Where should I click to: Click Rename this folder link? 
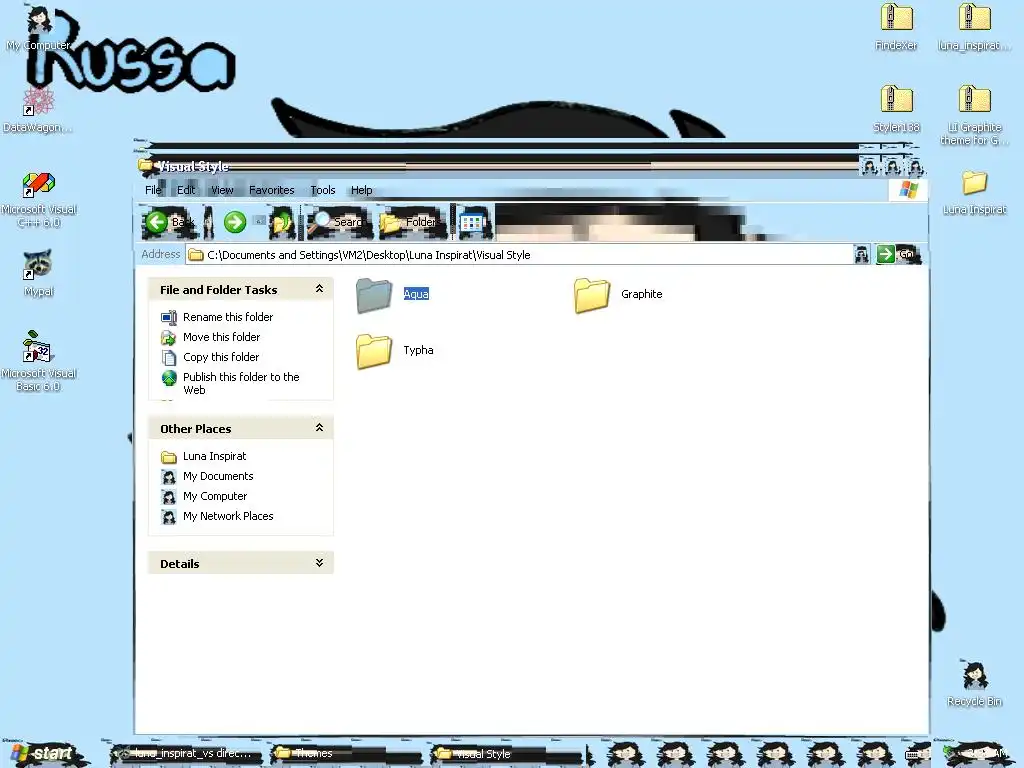point(228,317)
